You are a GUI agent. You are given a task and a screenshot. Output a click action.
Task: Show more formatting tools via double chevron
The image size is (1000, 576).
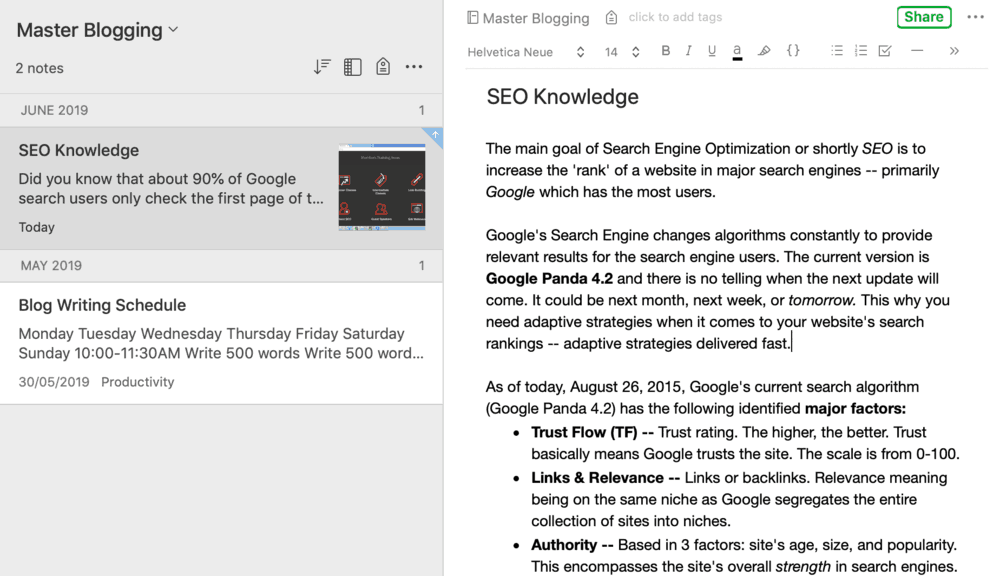(x=954, y=51)
